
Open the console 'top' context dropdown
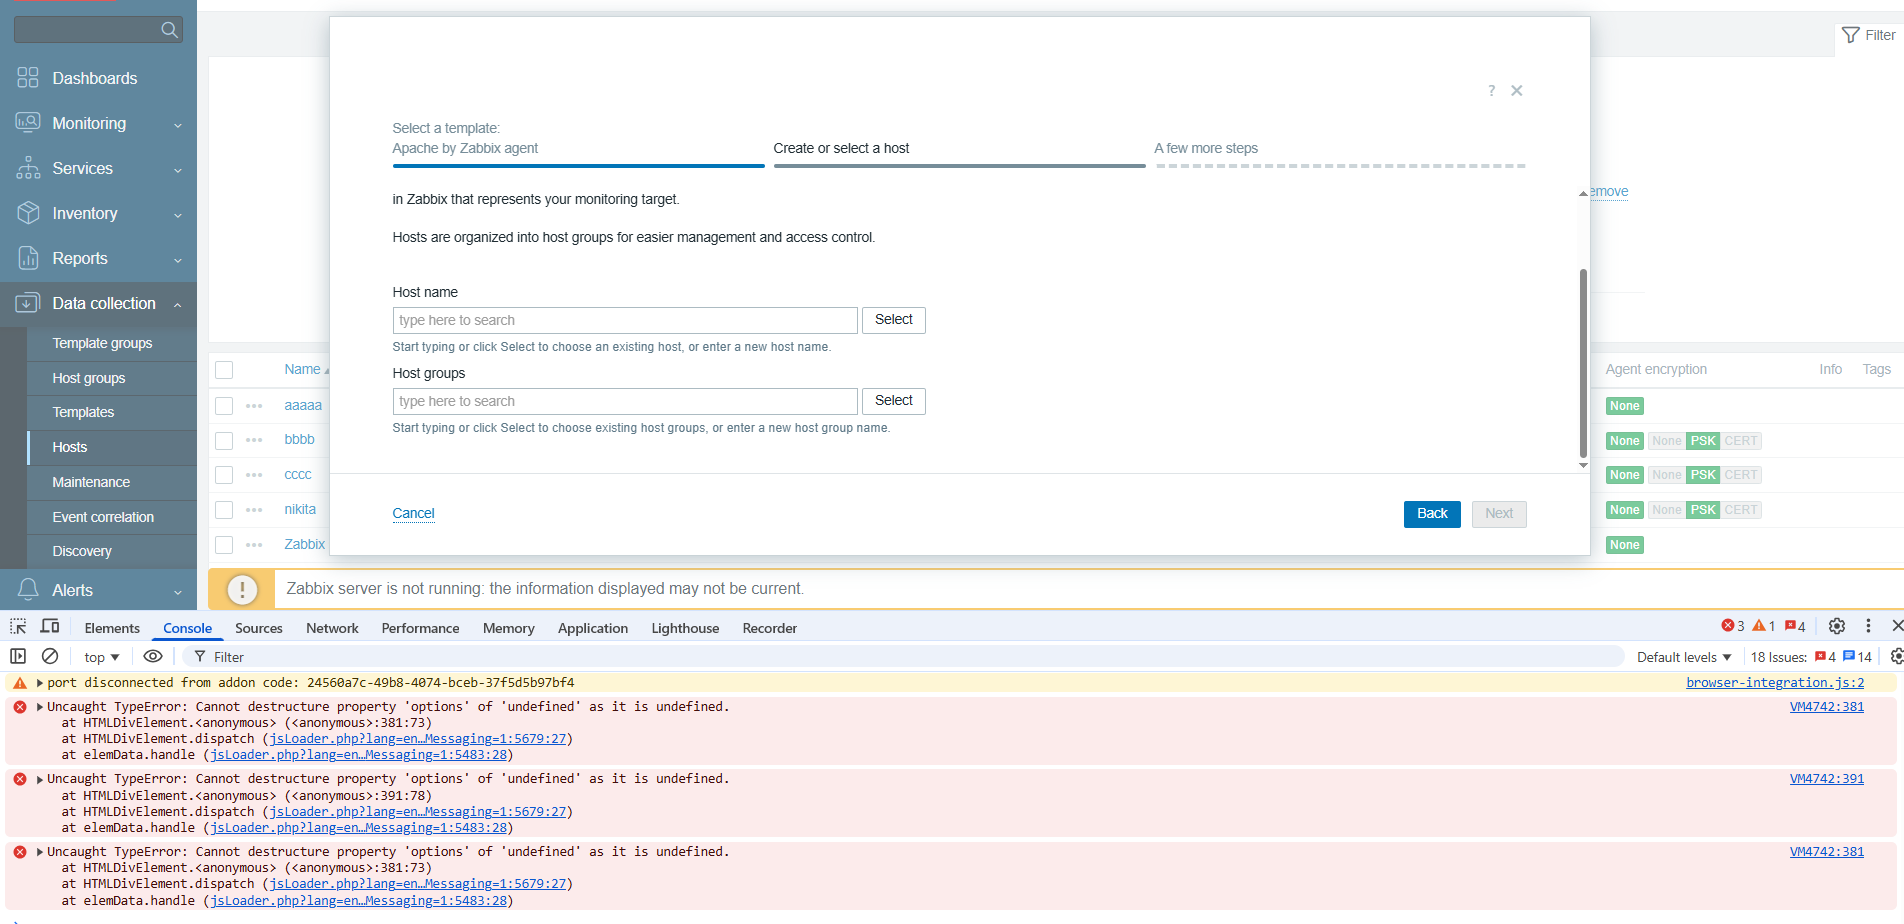click(102, 657)
